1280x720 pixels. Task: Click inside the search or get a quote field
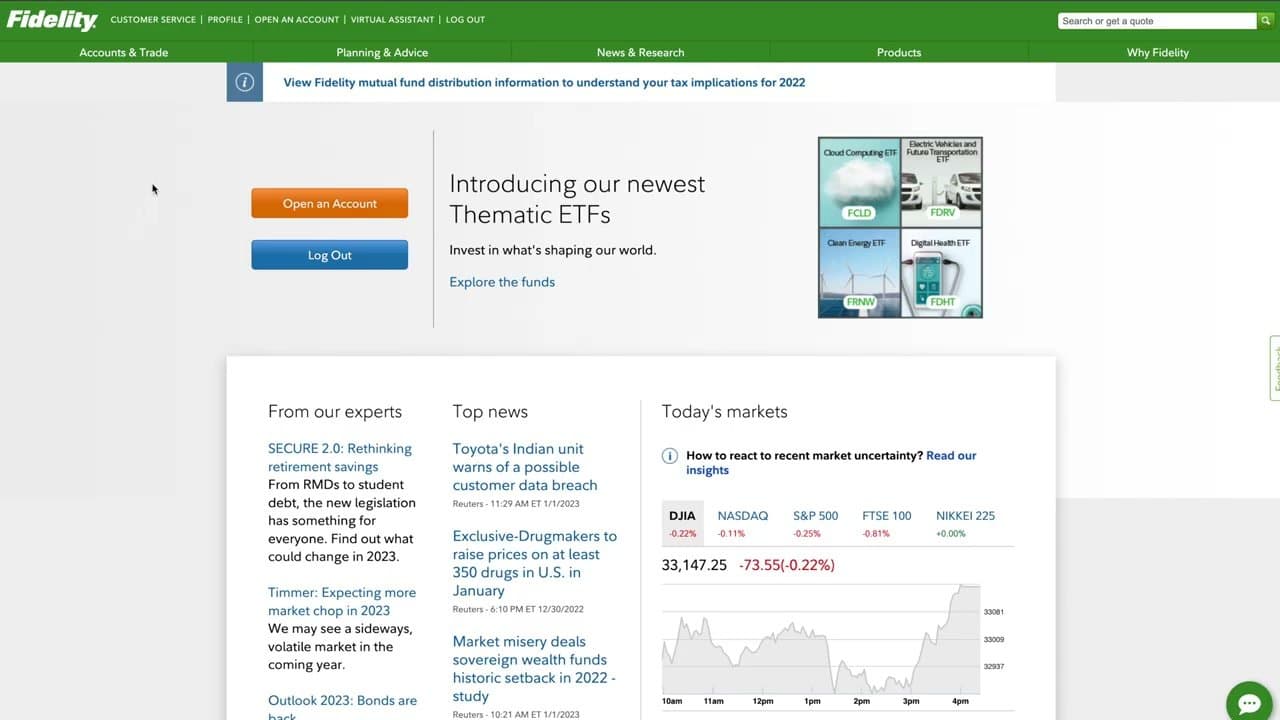(1150, 20)
